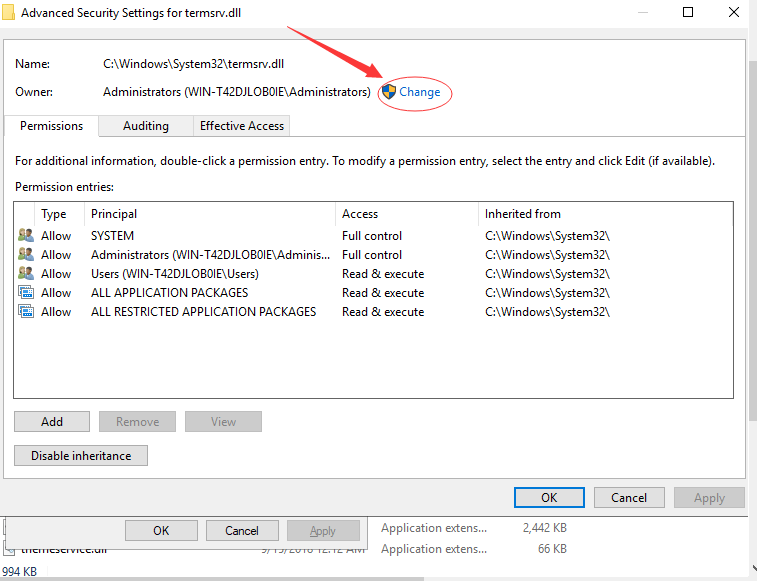Click the ALL RESTRICTED APPLICATION PACKAGES icon
The height and width of the screenshot is (581, 757).
pyautogui.click(x=25, y=312)
